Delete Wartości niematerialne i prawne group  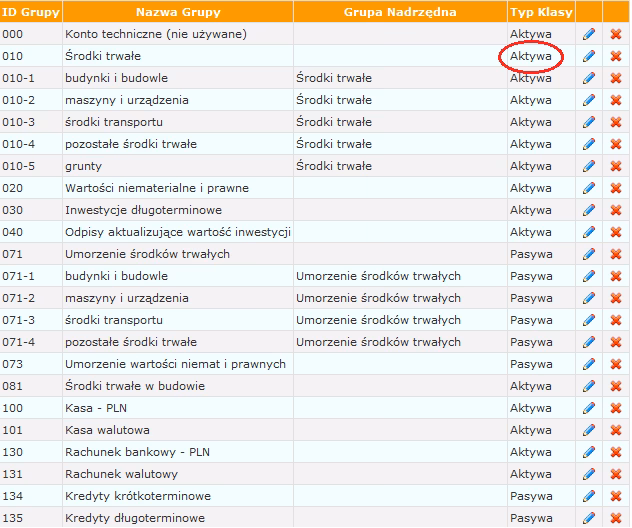pyautogui.click(x=616, y=188)
